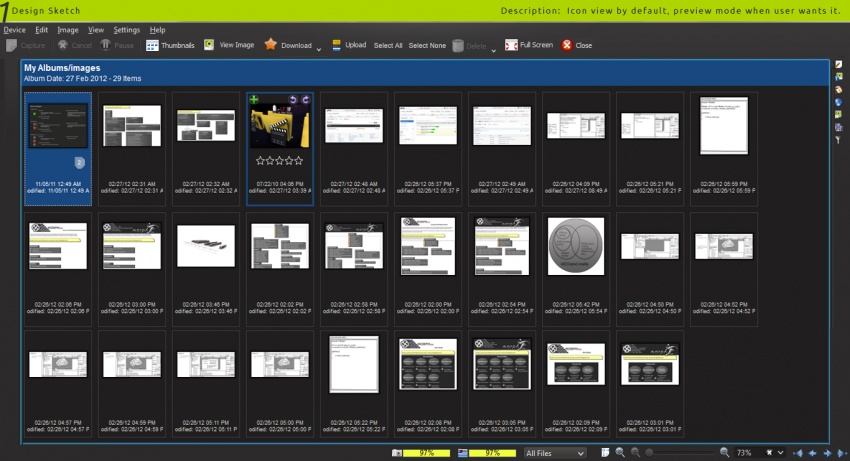Click the Download star icon

click(270, 45)
